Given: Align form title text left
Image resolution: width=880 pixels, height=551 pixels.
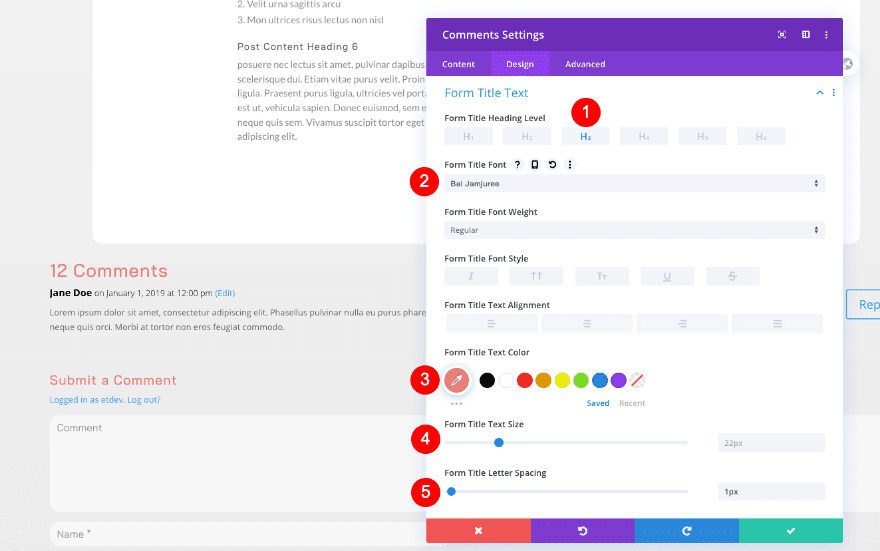Looking at the screenshot, I should coord(492,324).
